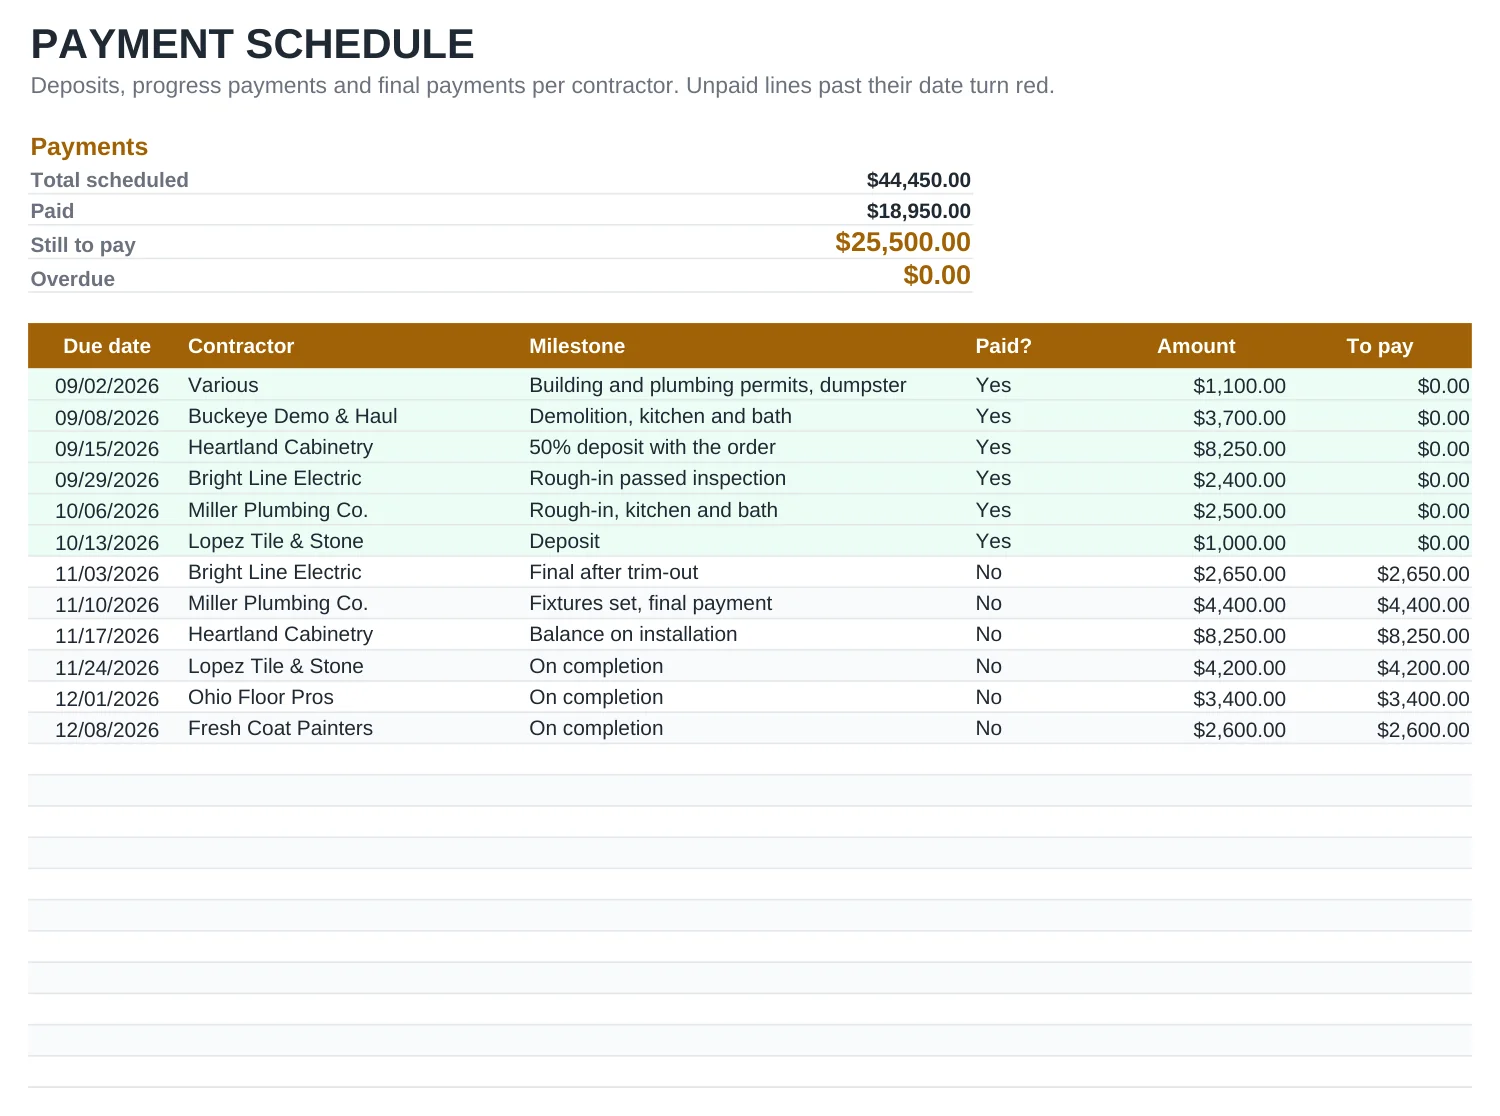Click the due date 11/10/2026

click(107, 605)
